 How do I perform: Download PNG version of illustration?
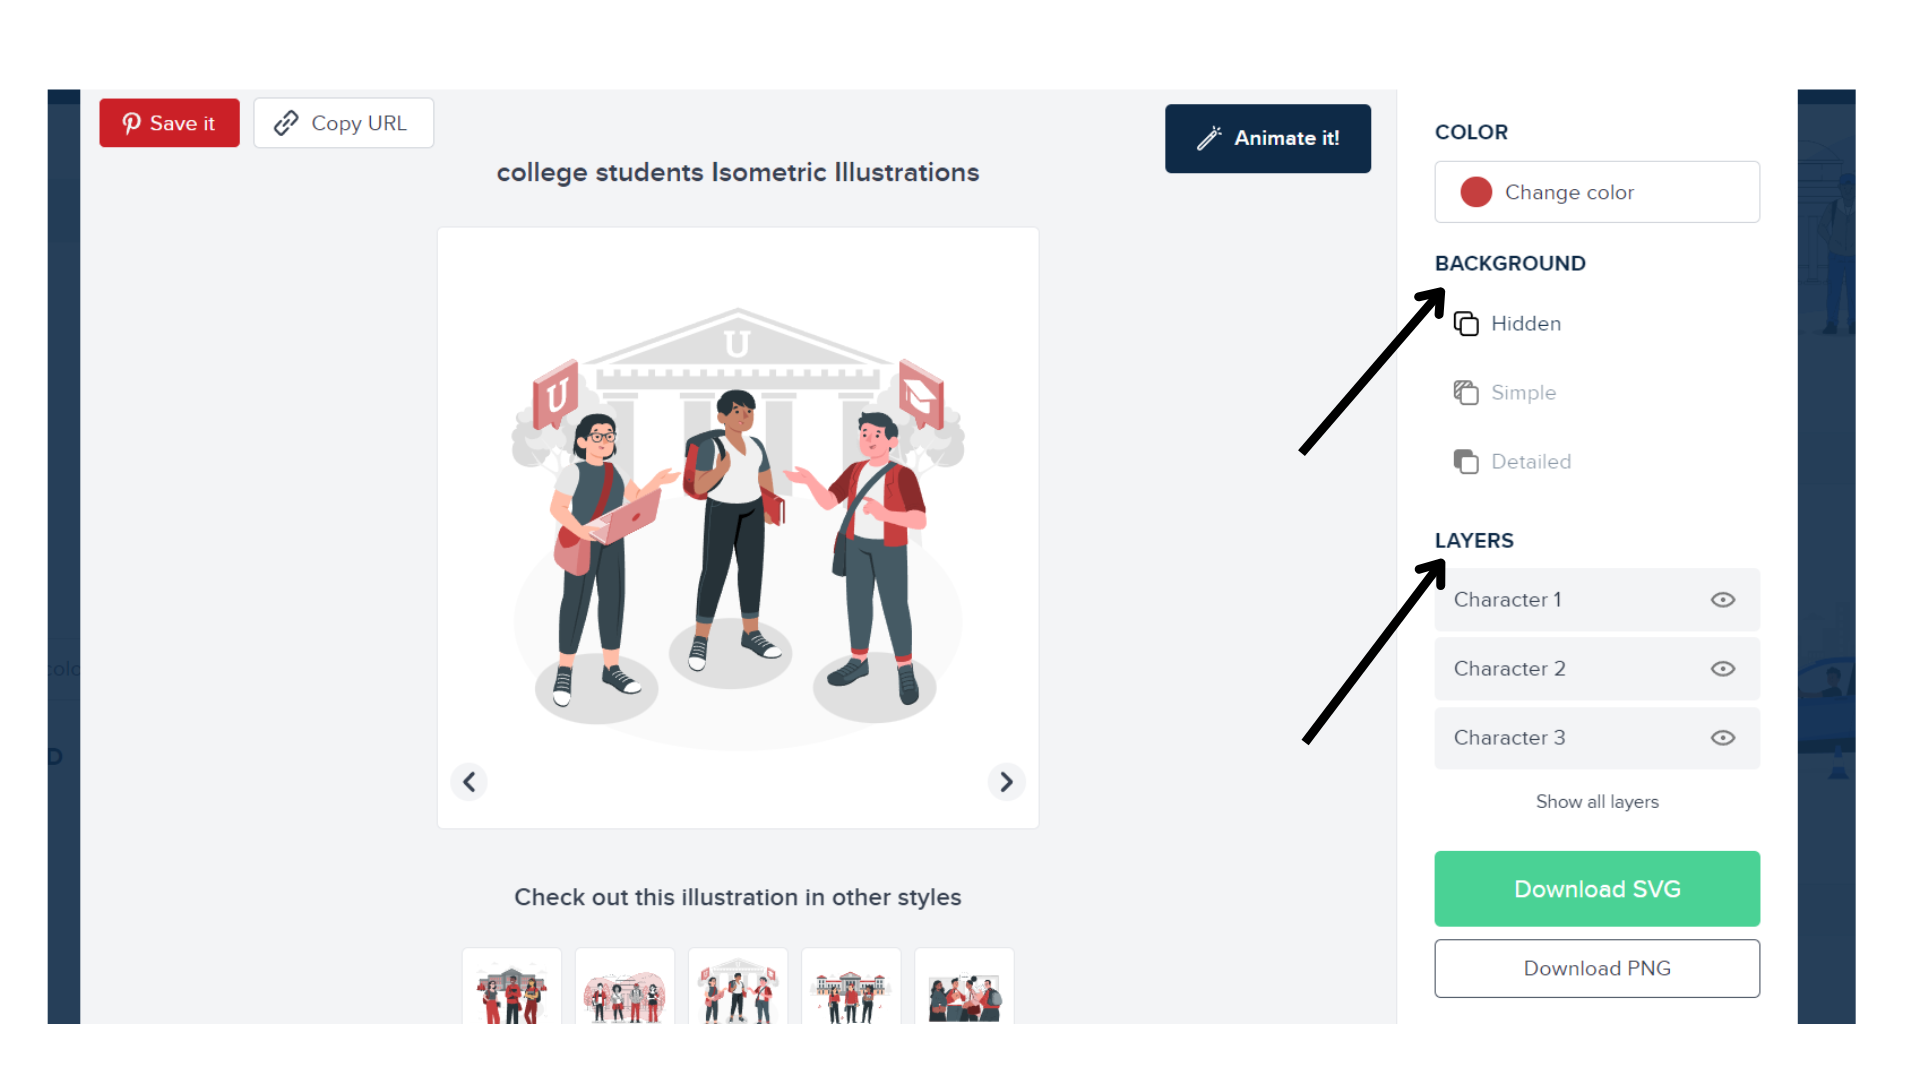(1597, 967)
